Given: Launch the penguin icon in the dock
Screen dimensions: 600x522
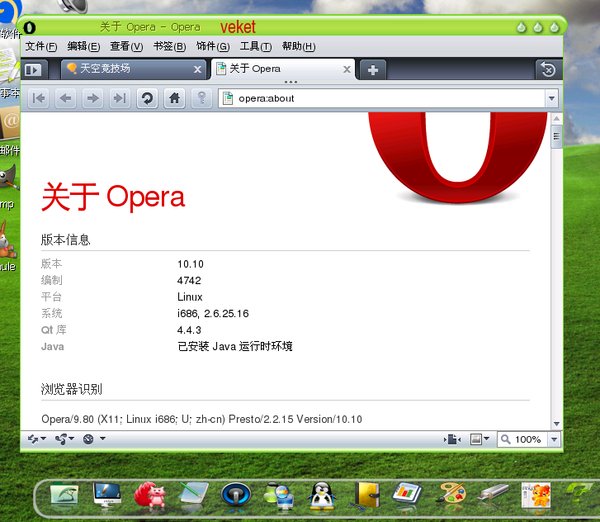Looking at the screenshot, I should click(321, 493).
